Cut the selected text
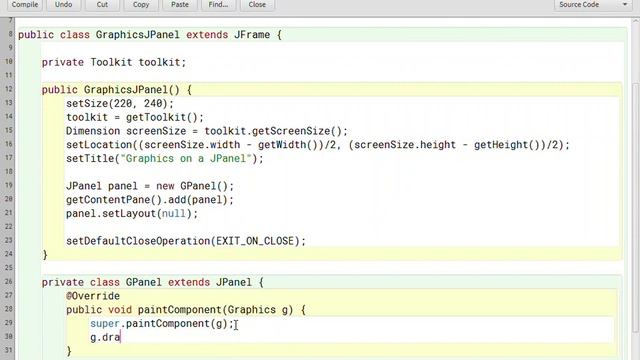 point(102,5)
